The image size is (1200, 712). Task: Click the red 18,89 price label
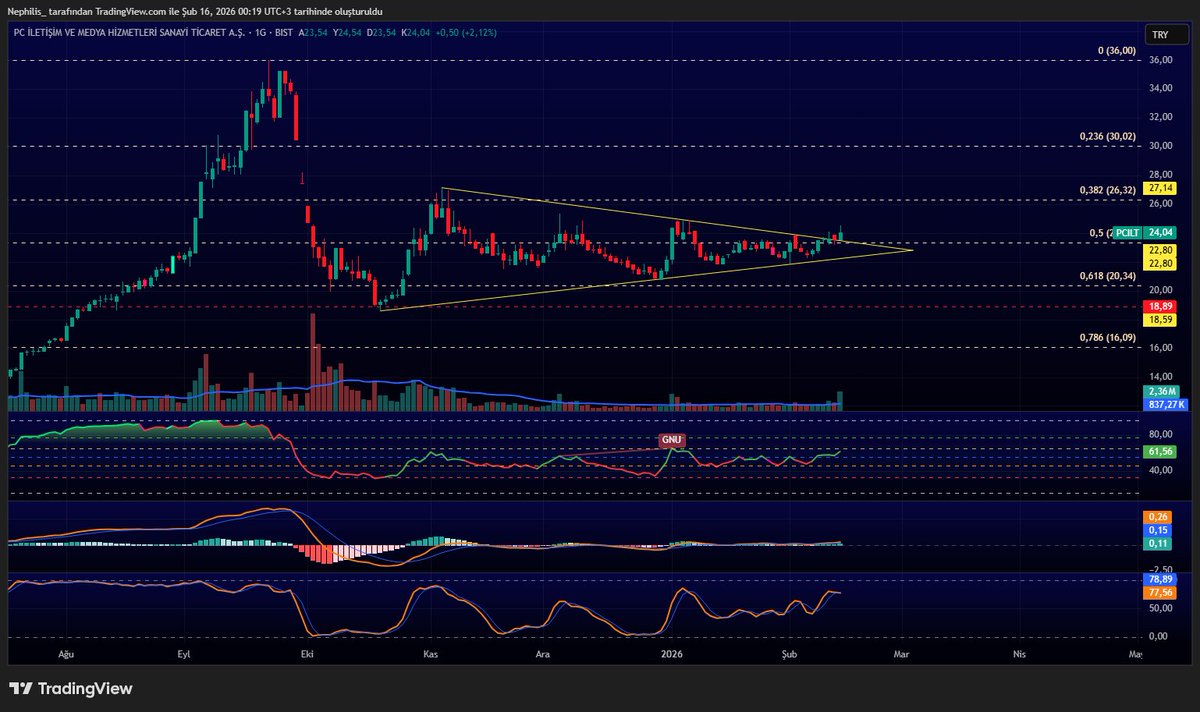[1161, 307]
